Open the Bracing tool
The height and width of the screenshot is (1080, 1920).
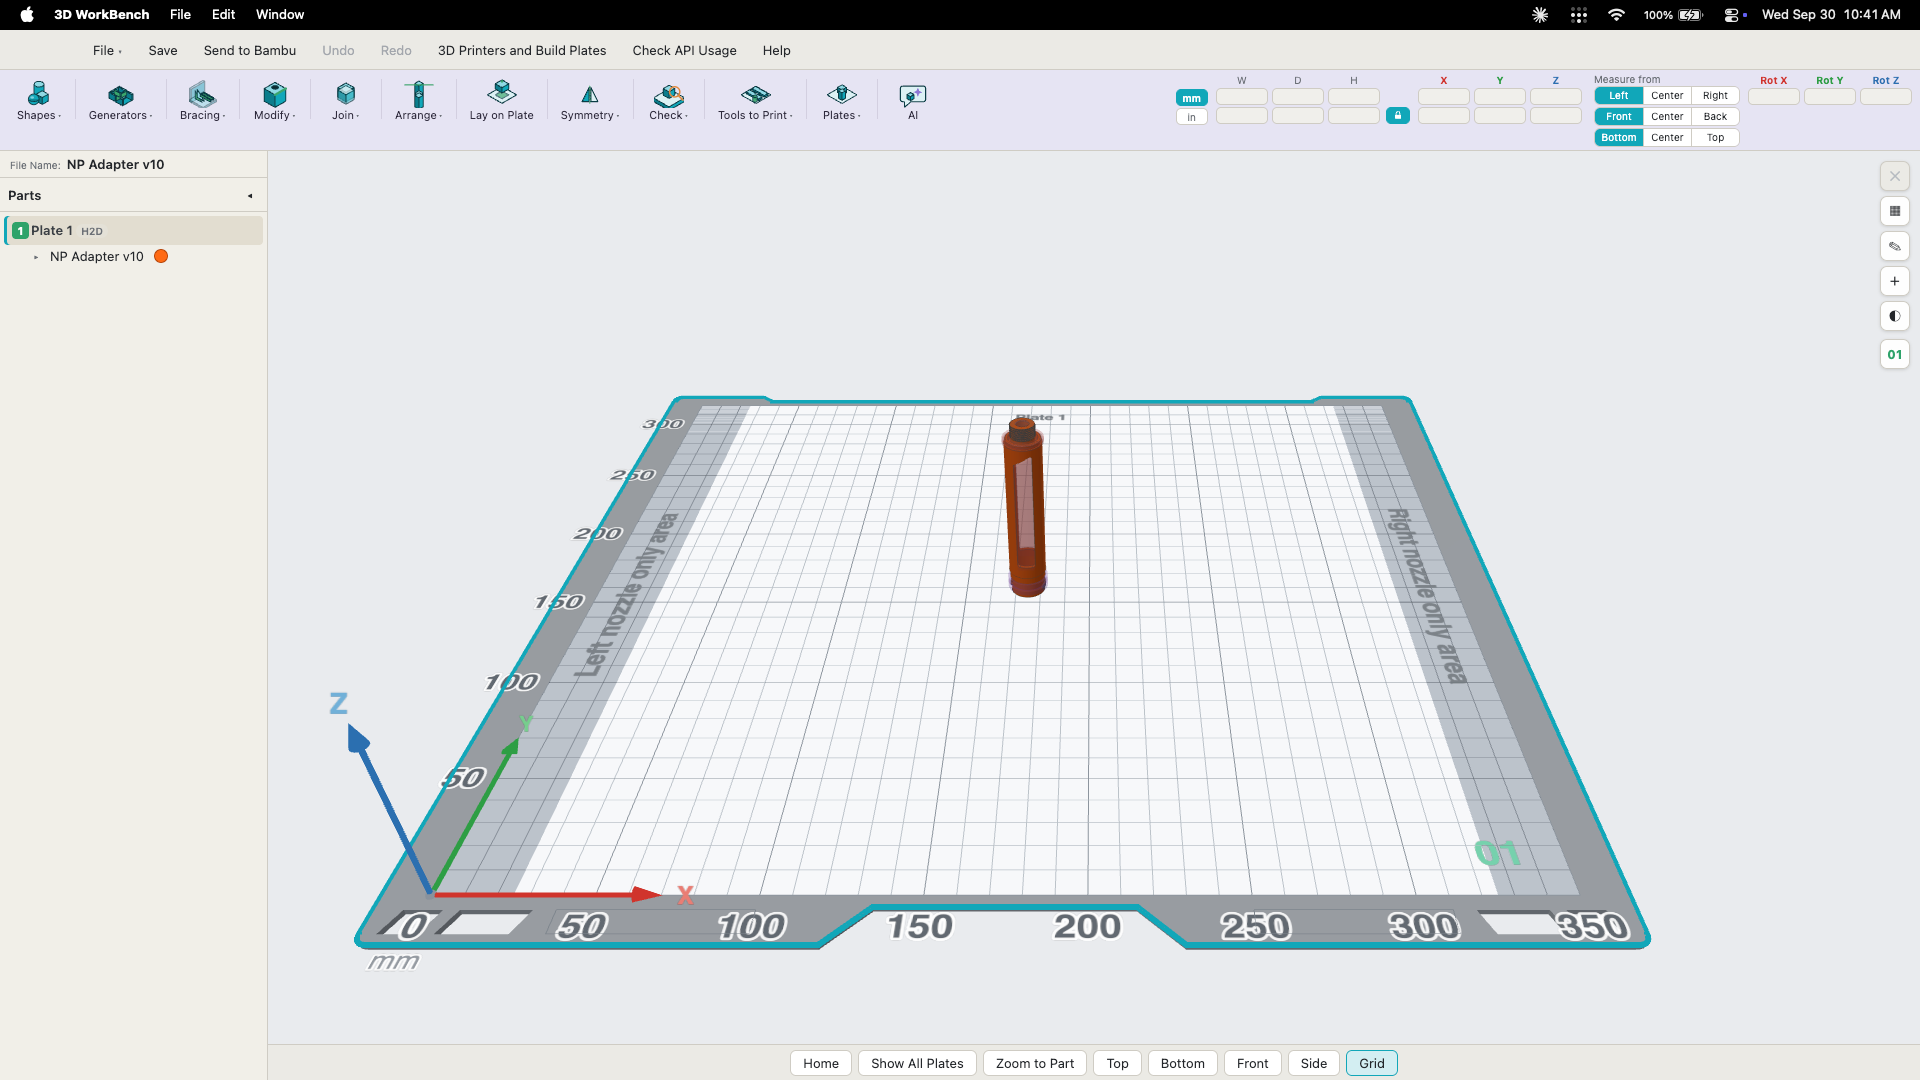(202, 101)
